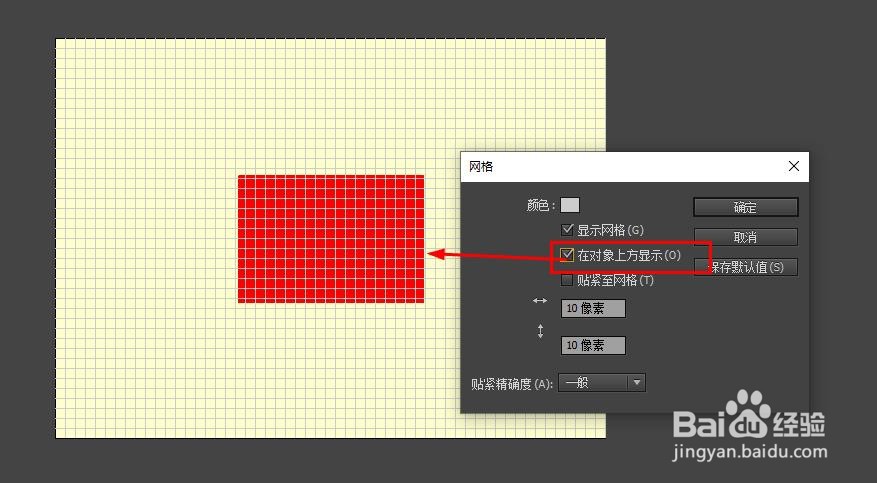The height and width of the screenshot is (483, 877).
Task: Select the red rectangle on the stage
Action: coord(331,239)
